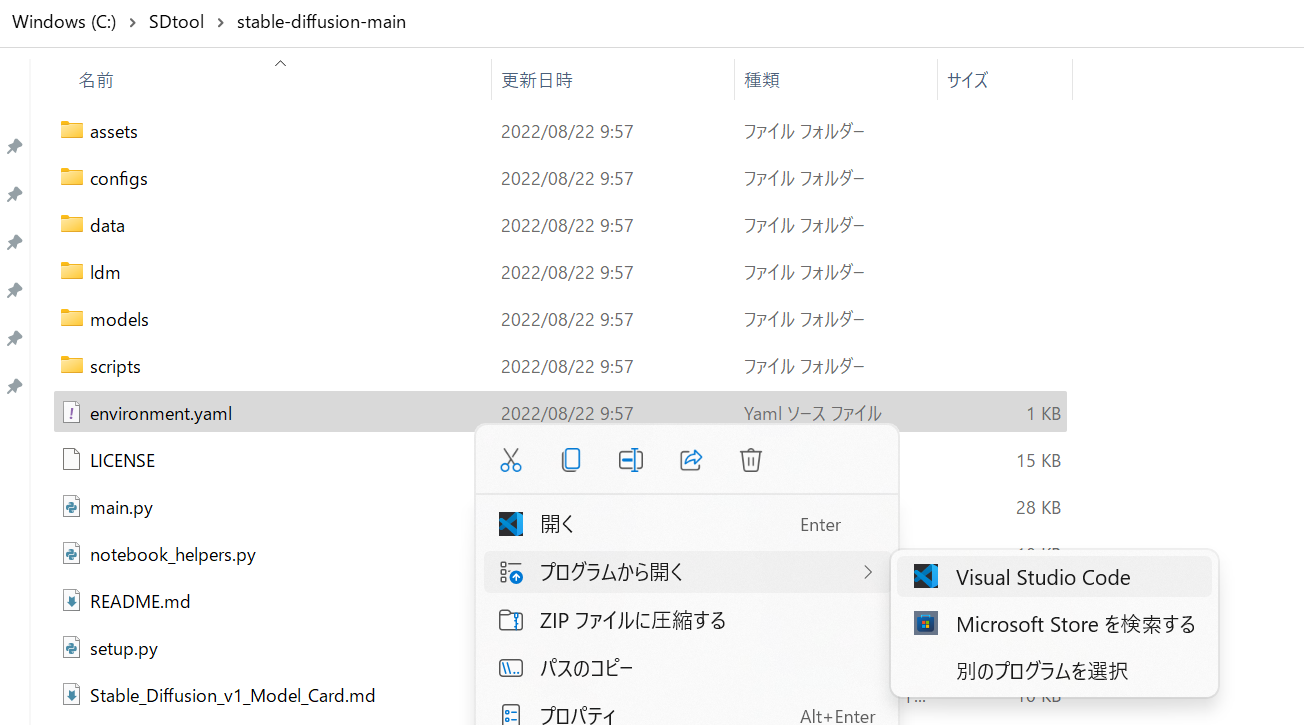Select the scripts folder
Image resolution: width=1304 pixels, height=725 pixels.
click(x=115, y=366)
